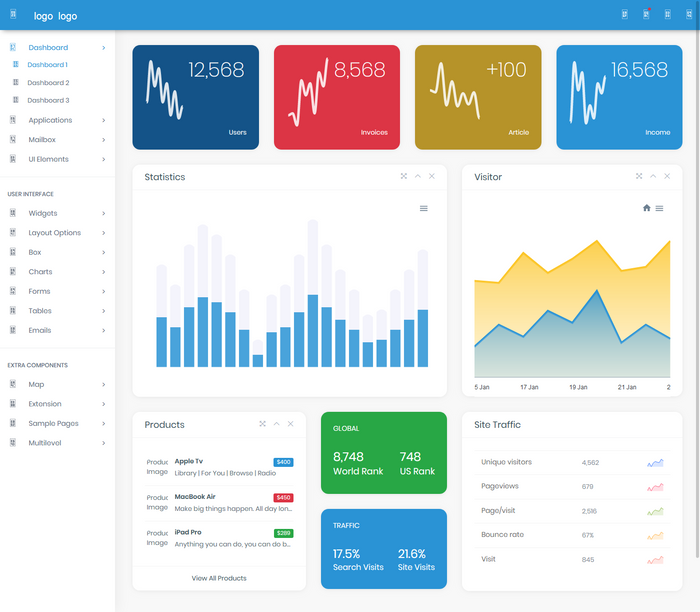700x612 pixels.
Task: Click the blue Traffic card
Action: point(384,549)
